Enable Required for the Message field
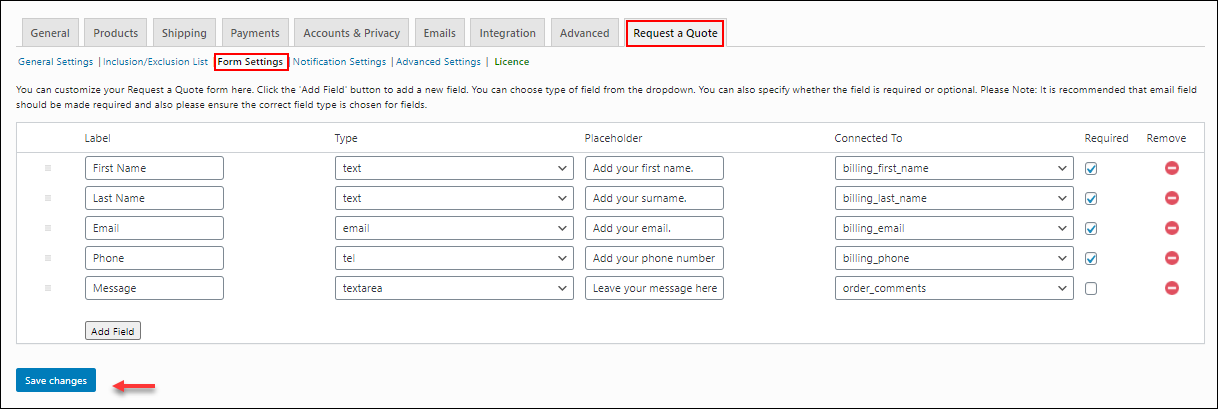Viewport: 1218px width, 409px height. click(x=1091, y=289)
